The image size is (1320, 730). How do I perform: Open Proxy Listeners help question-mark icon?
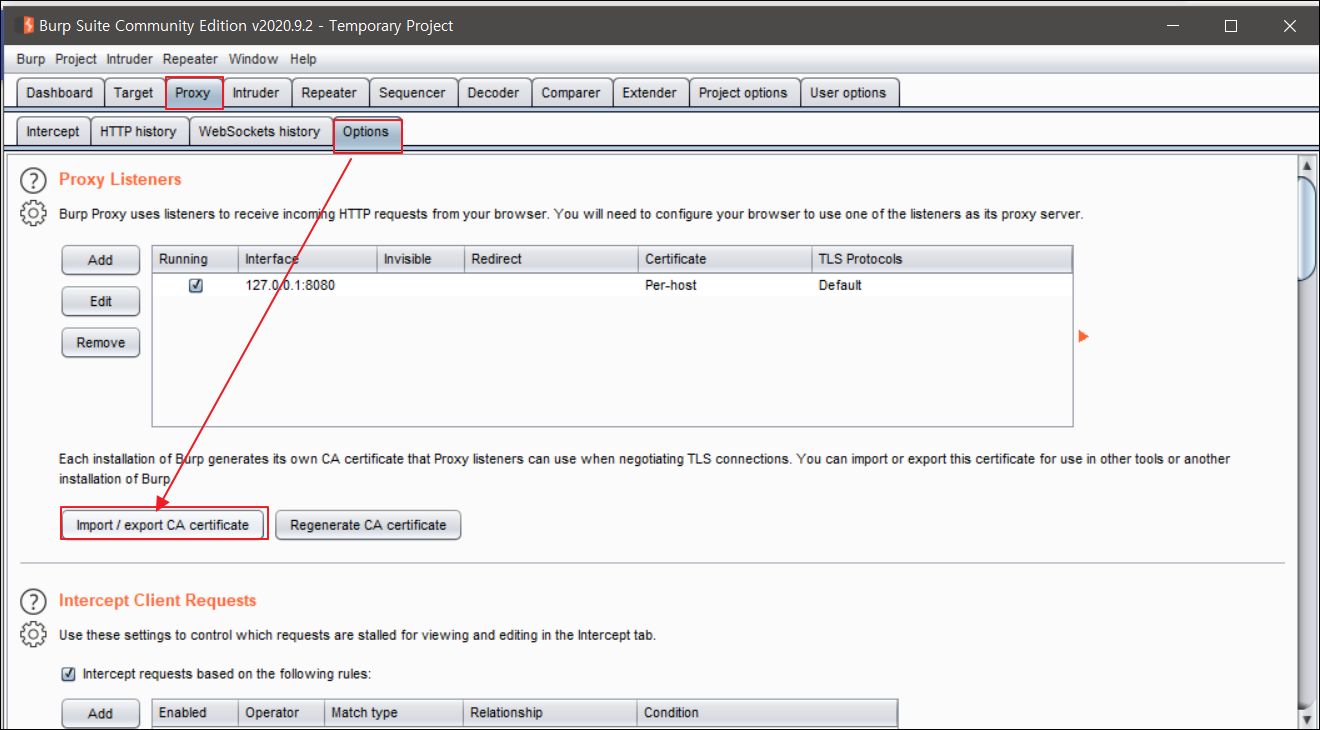pos(34,181)
